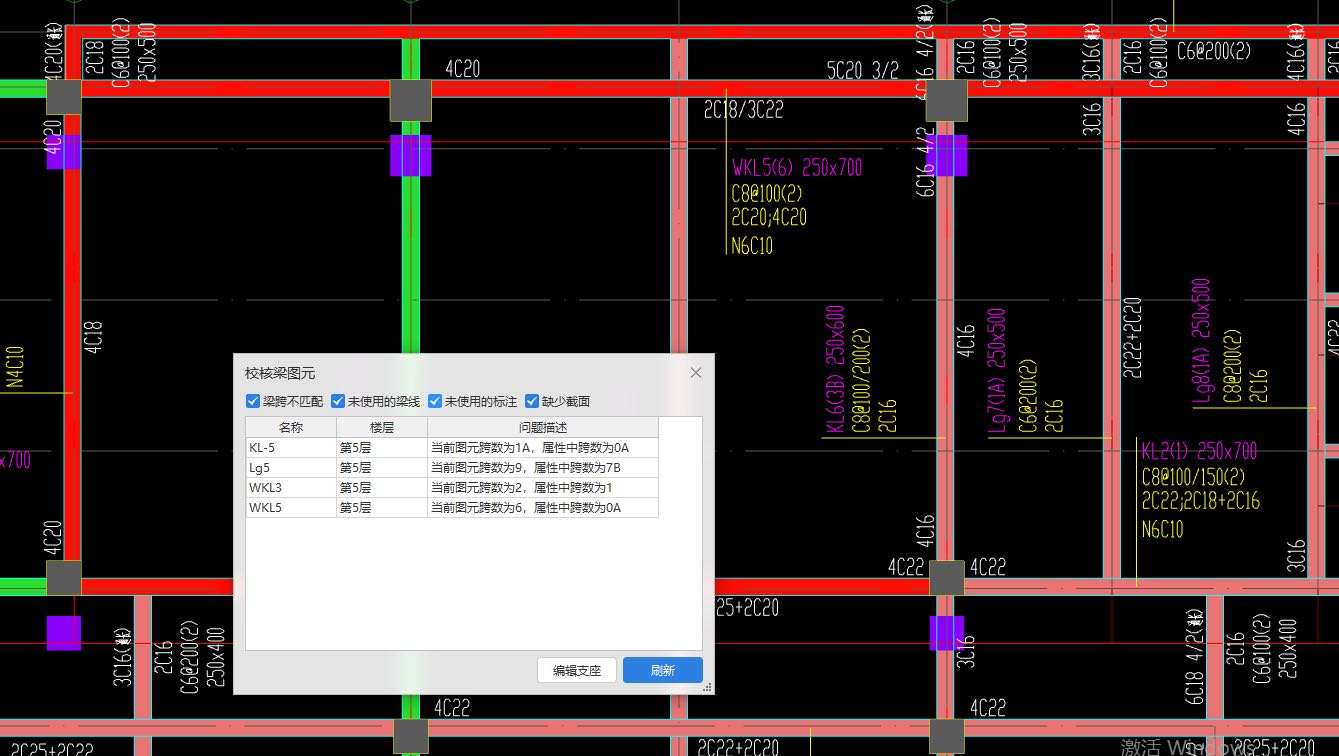The image size is (1339, 756).
Task: Click the C8@100/150(2) annotation
Action: [1194, 476]
